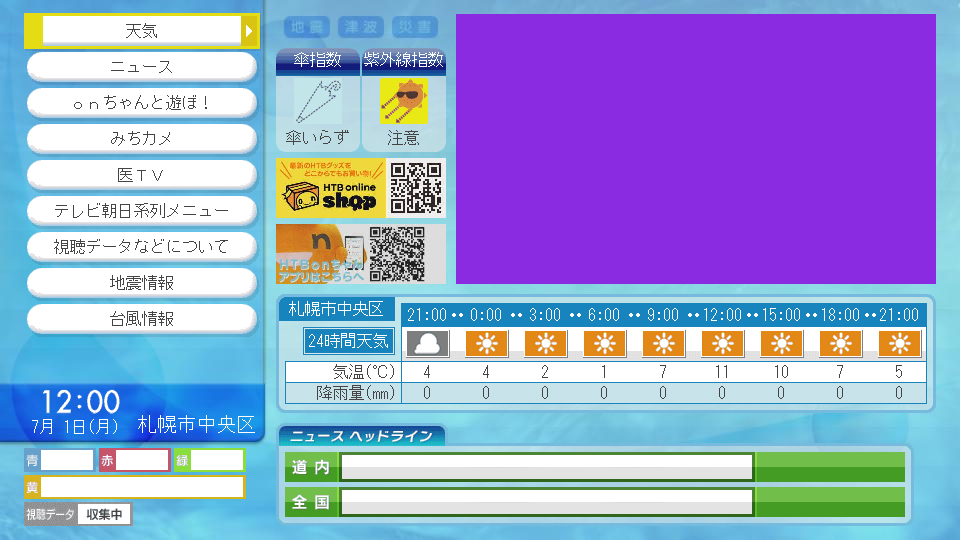The height and width of the screenshot is (540, 960).
Task: Click the QR code beside the app banner
Action: pos(397,254)
